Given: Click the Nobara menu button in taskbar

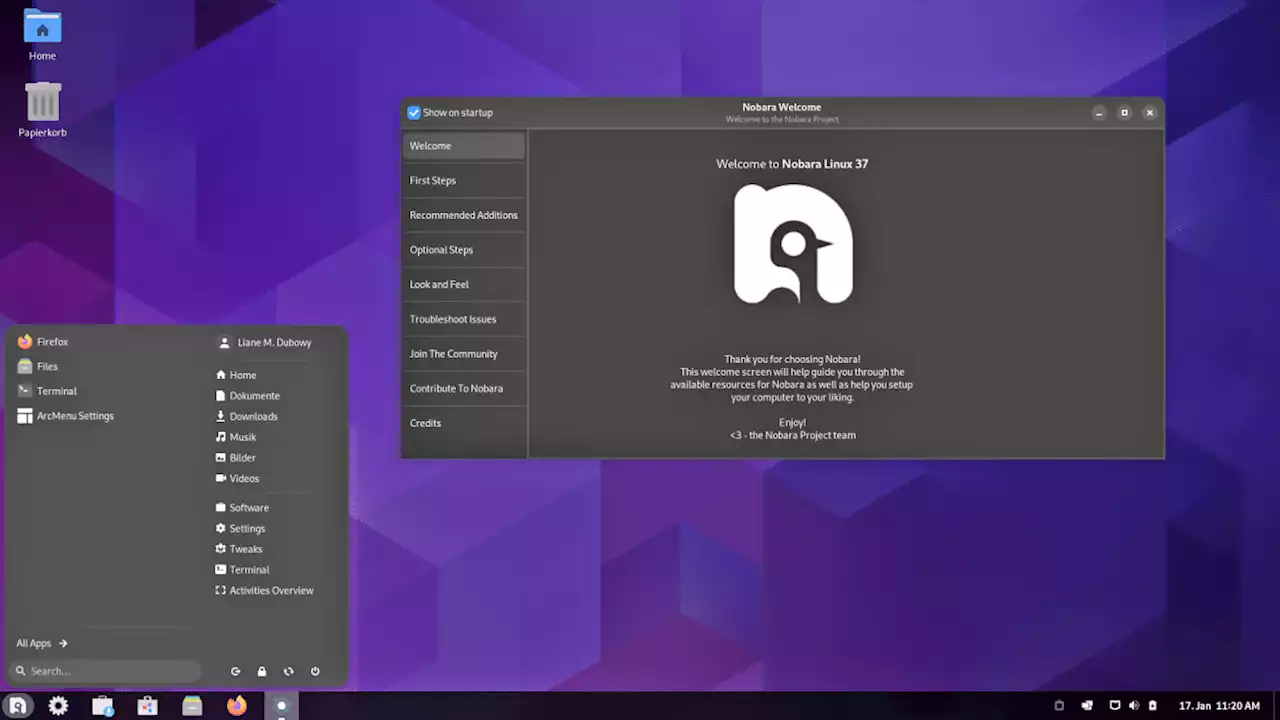Looking at the screenshot, I should pyautogui.click(x=17, y=706).
